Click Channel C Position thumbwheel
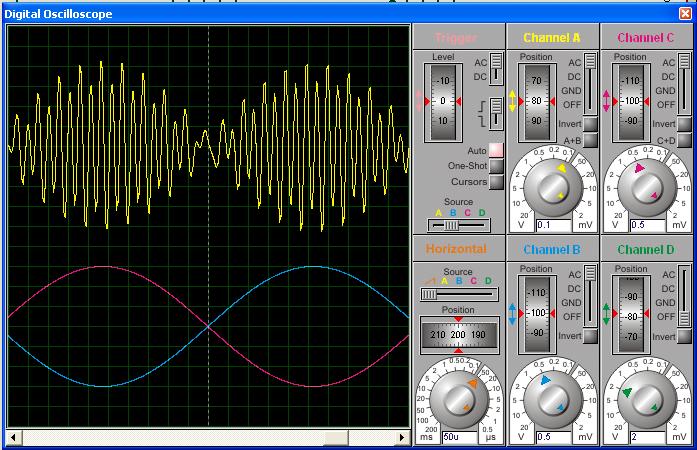This screenshot has width=697, height=450. pos(631,102)
